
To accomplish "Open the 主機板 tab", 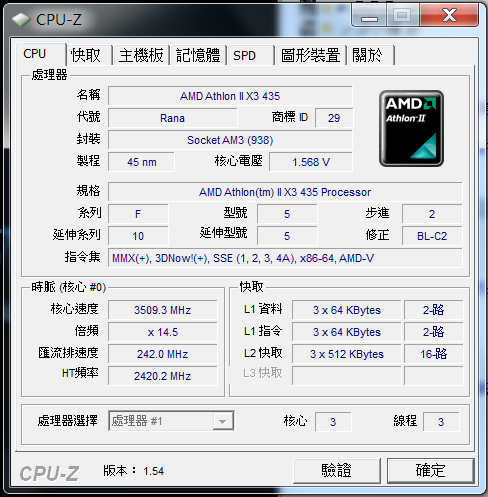I will 141,55.
